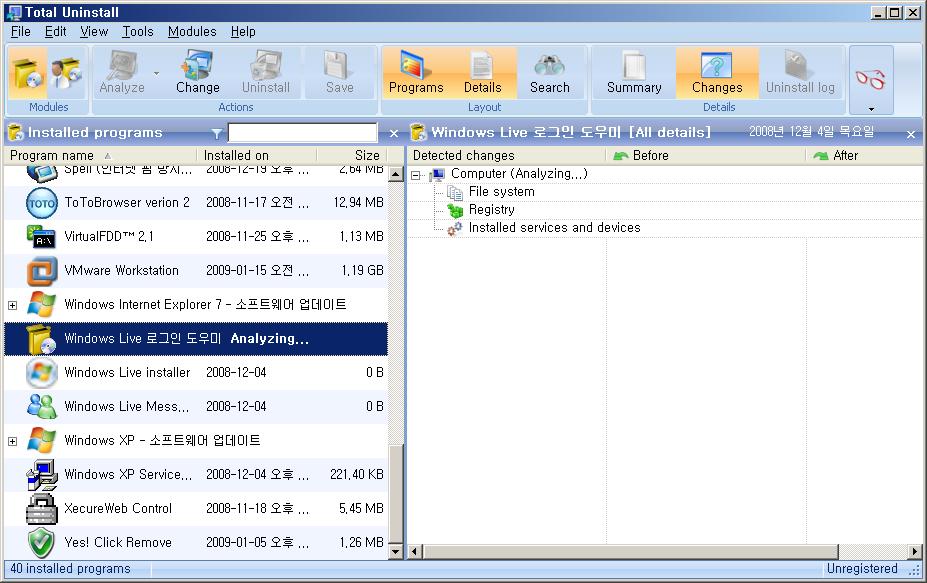This screenshot has width=927, height=583.
Task: Focus the program filter text box
Action: 302,132
